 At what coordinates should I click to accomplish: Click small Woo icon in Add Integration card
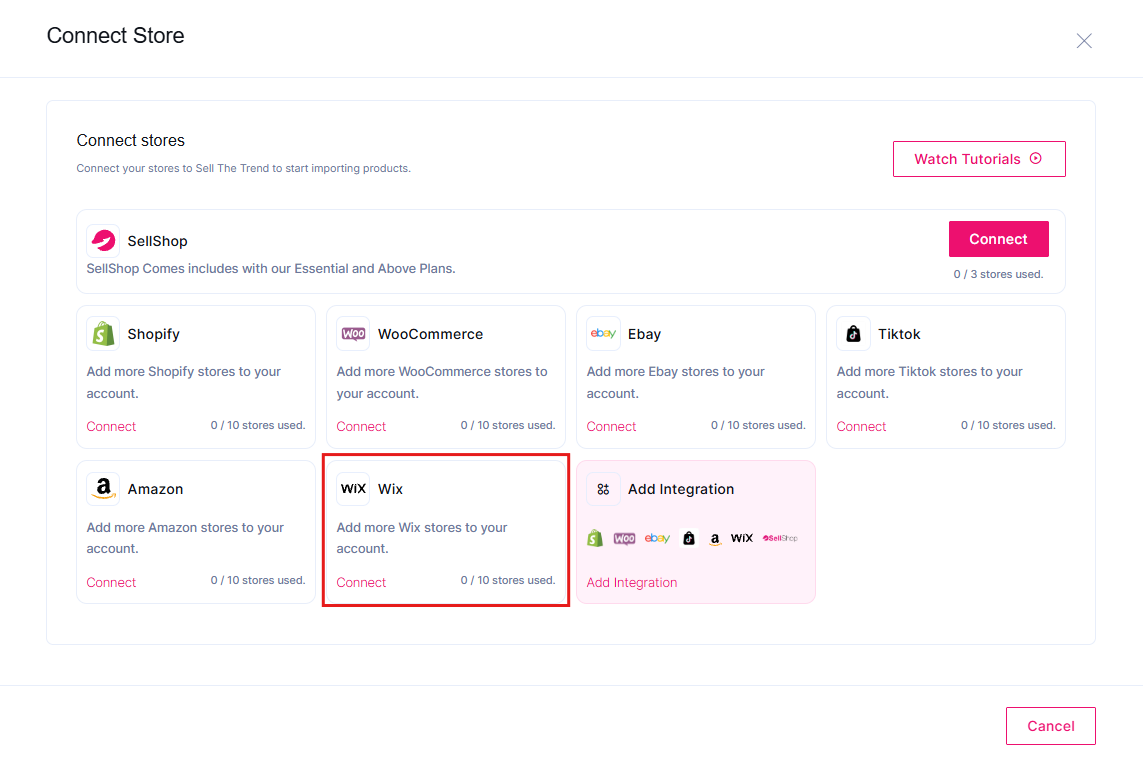tap(624, 539)
